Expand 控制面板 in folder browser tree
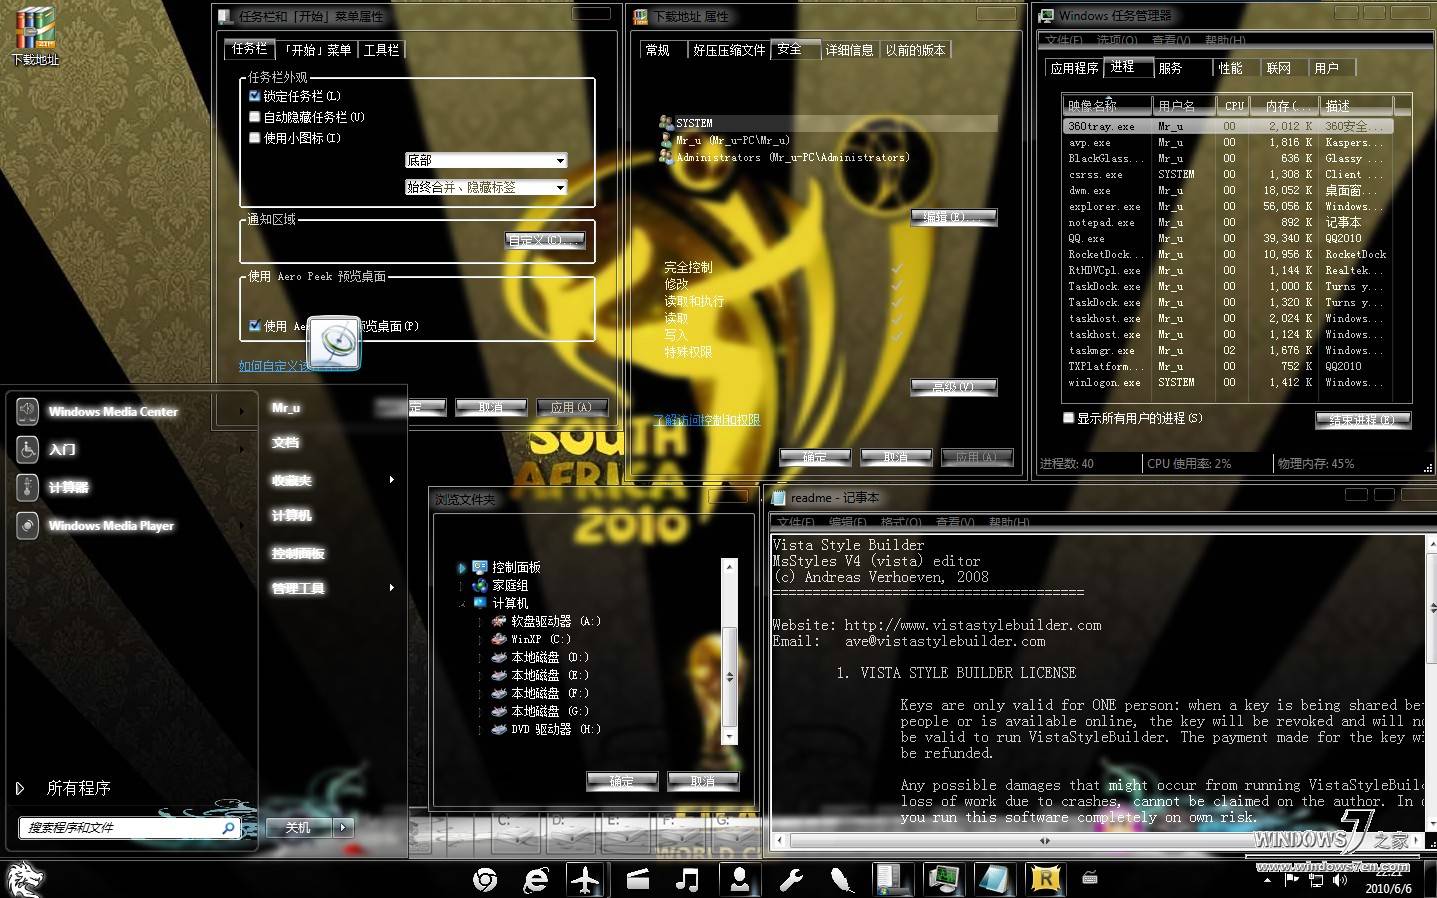This screenshot has width=1437, height=898. (x=461, y=567)
